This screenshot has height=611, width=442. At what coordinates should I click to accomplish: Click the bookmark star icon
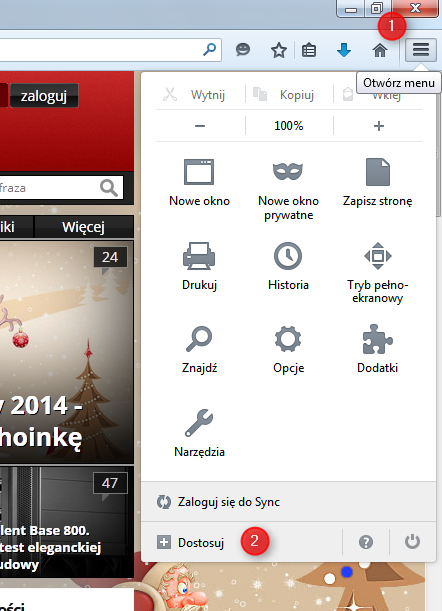pos(279,50)
